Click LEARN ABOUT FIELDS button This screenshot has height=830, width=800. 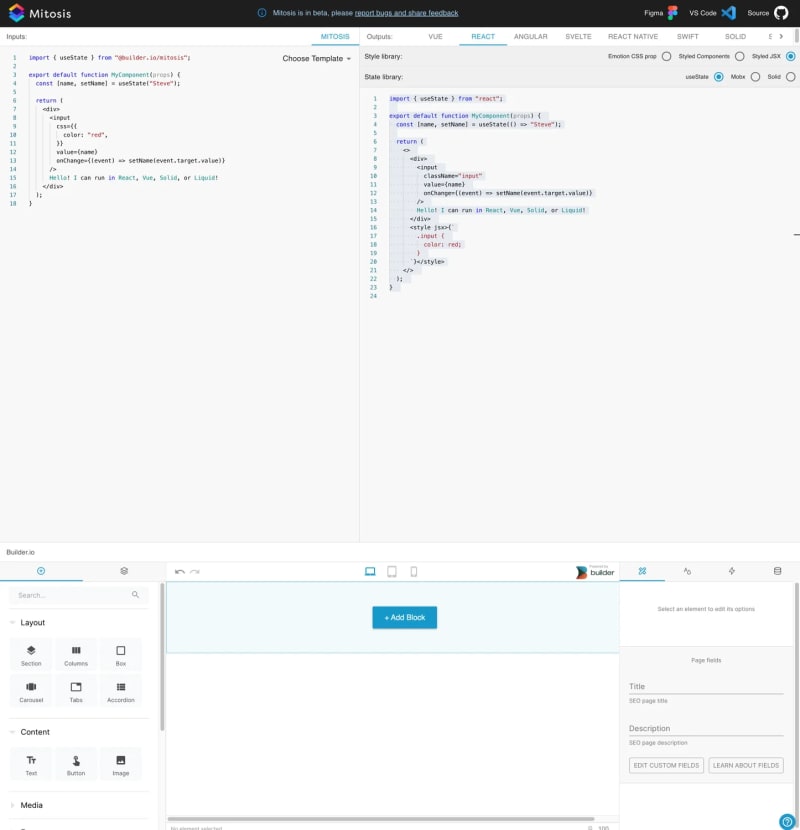745,765
